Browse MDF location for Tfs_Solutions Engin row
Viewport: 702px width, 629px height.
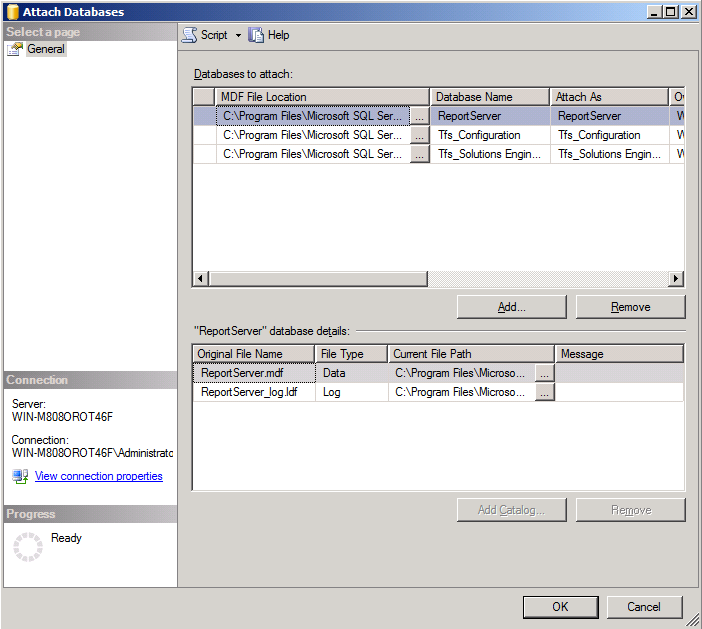pos(419,154)
